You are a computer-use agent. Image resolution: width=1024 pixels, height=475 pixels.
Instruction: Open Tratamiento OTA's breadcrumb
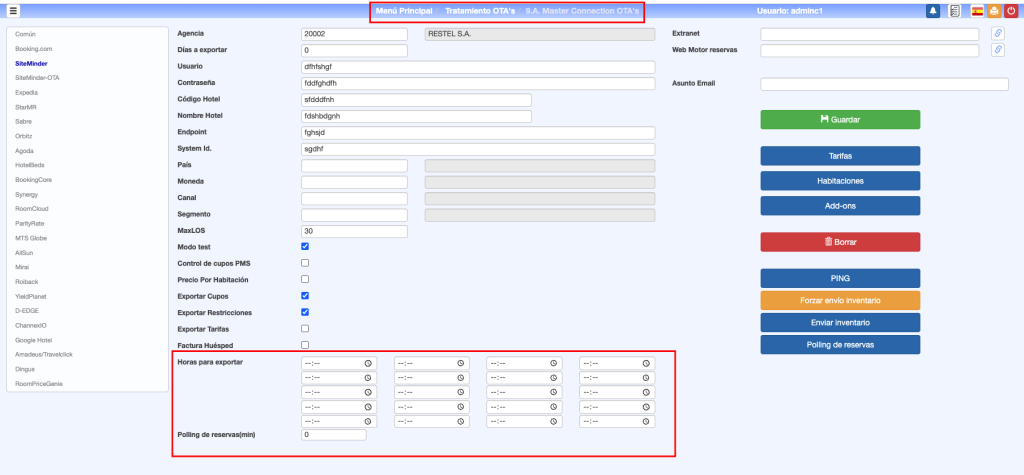480,11
